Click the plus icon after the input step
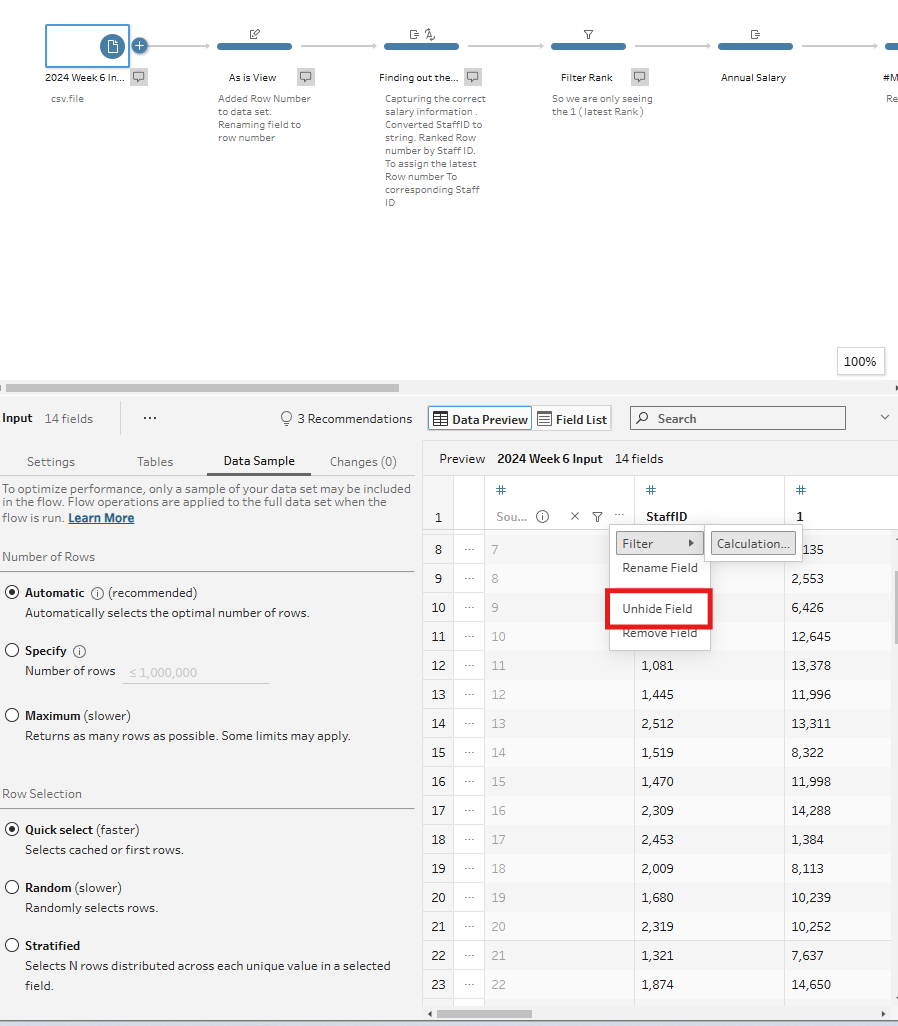Viewport: 898px width, 1026px height. click(x=140, y=45)
